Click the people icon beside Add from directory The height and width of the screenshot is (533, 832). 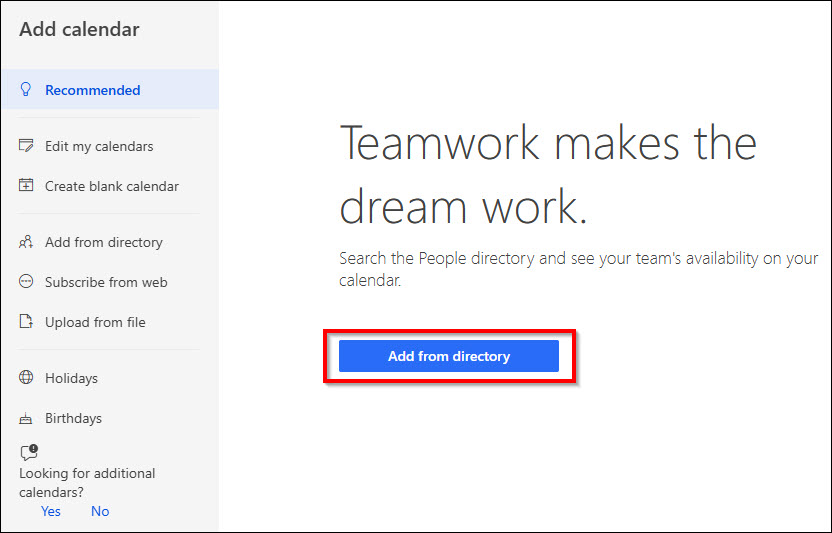pyautogui.click(x=26, y=242)
